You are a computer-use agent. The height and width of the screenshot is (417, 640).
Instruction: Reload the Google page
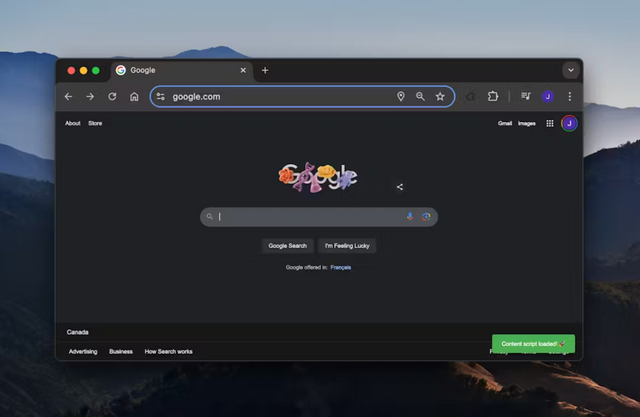(x=112, y=97)
